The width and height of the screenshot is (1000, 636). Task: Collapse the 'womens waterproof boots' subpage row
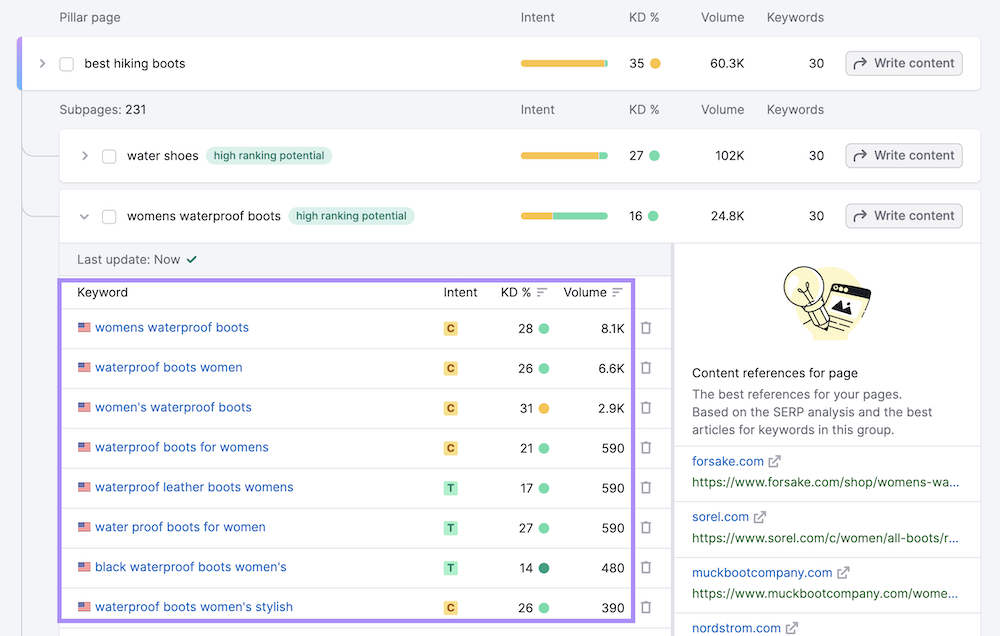click(84, 216)
